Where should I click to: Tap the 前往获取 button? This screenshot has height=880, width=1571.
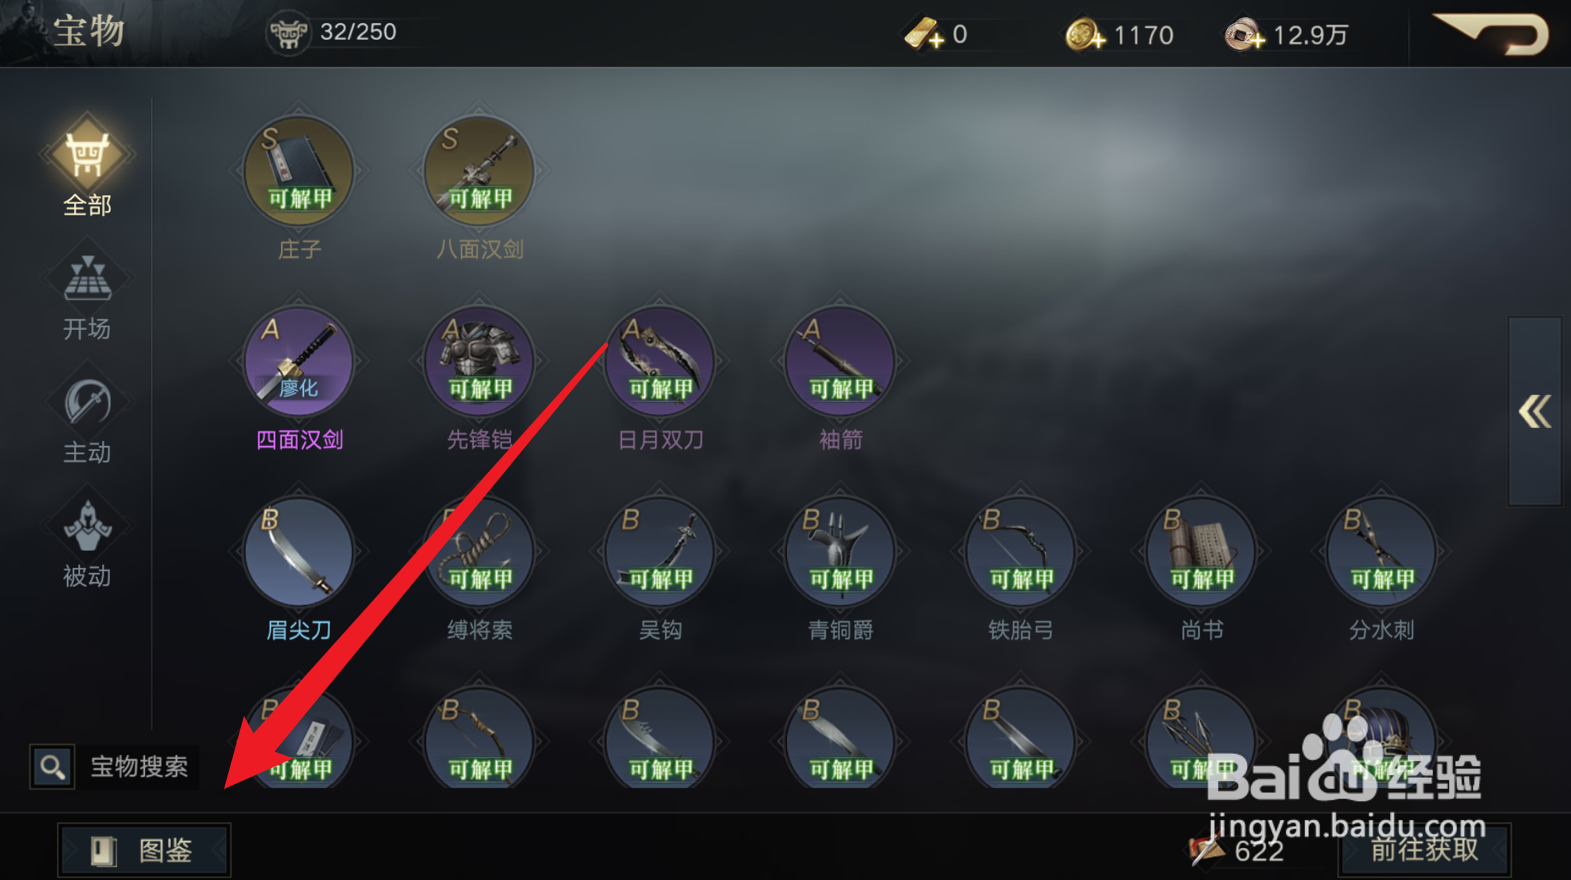point(1424,849)
